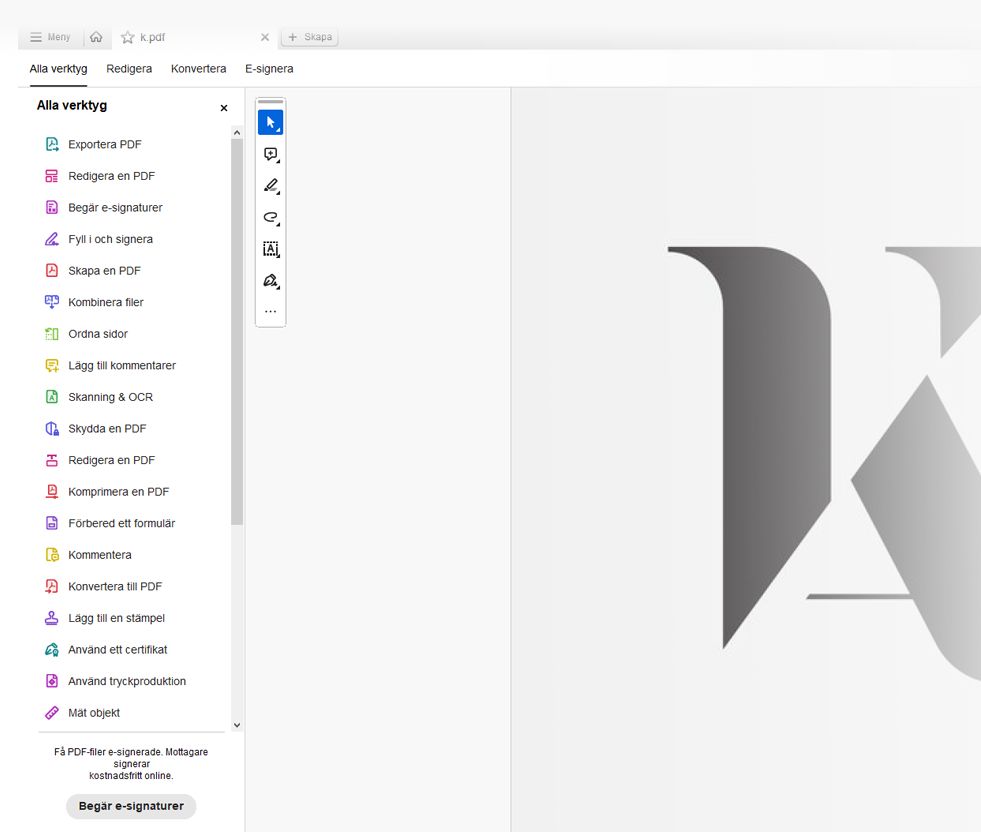
Task: Click Lägg till en stämpel icon
Action: 52,618
